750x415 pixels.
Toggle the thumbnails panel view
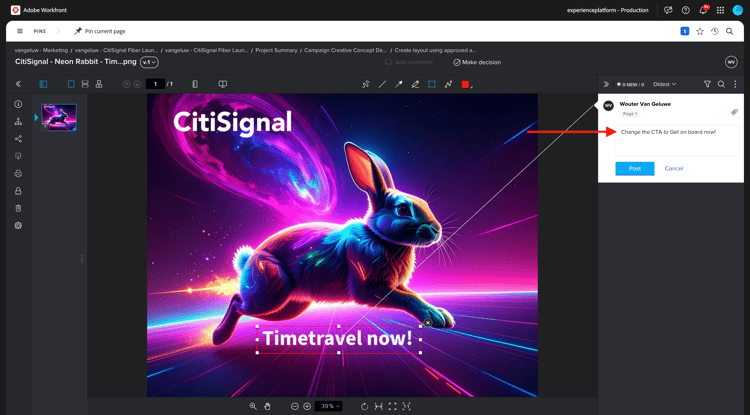click(43, 85)
